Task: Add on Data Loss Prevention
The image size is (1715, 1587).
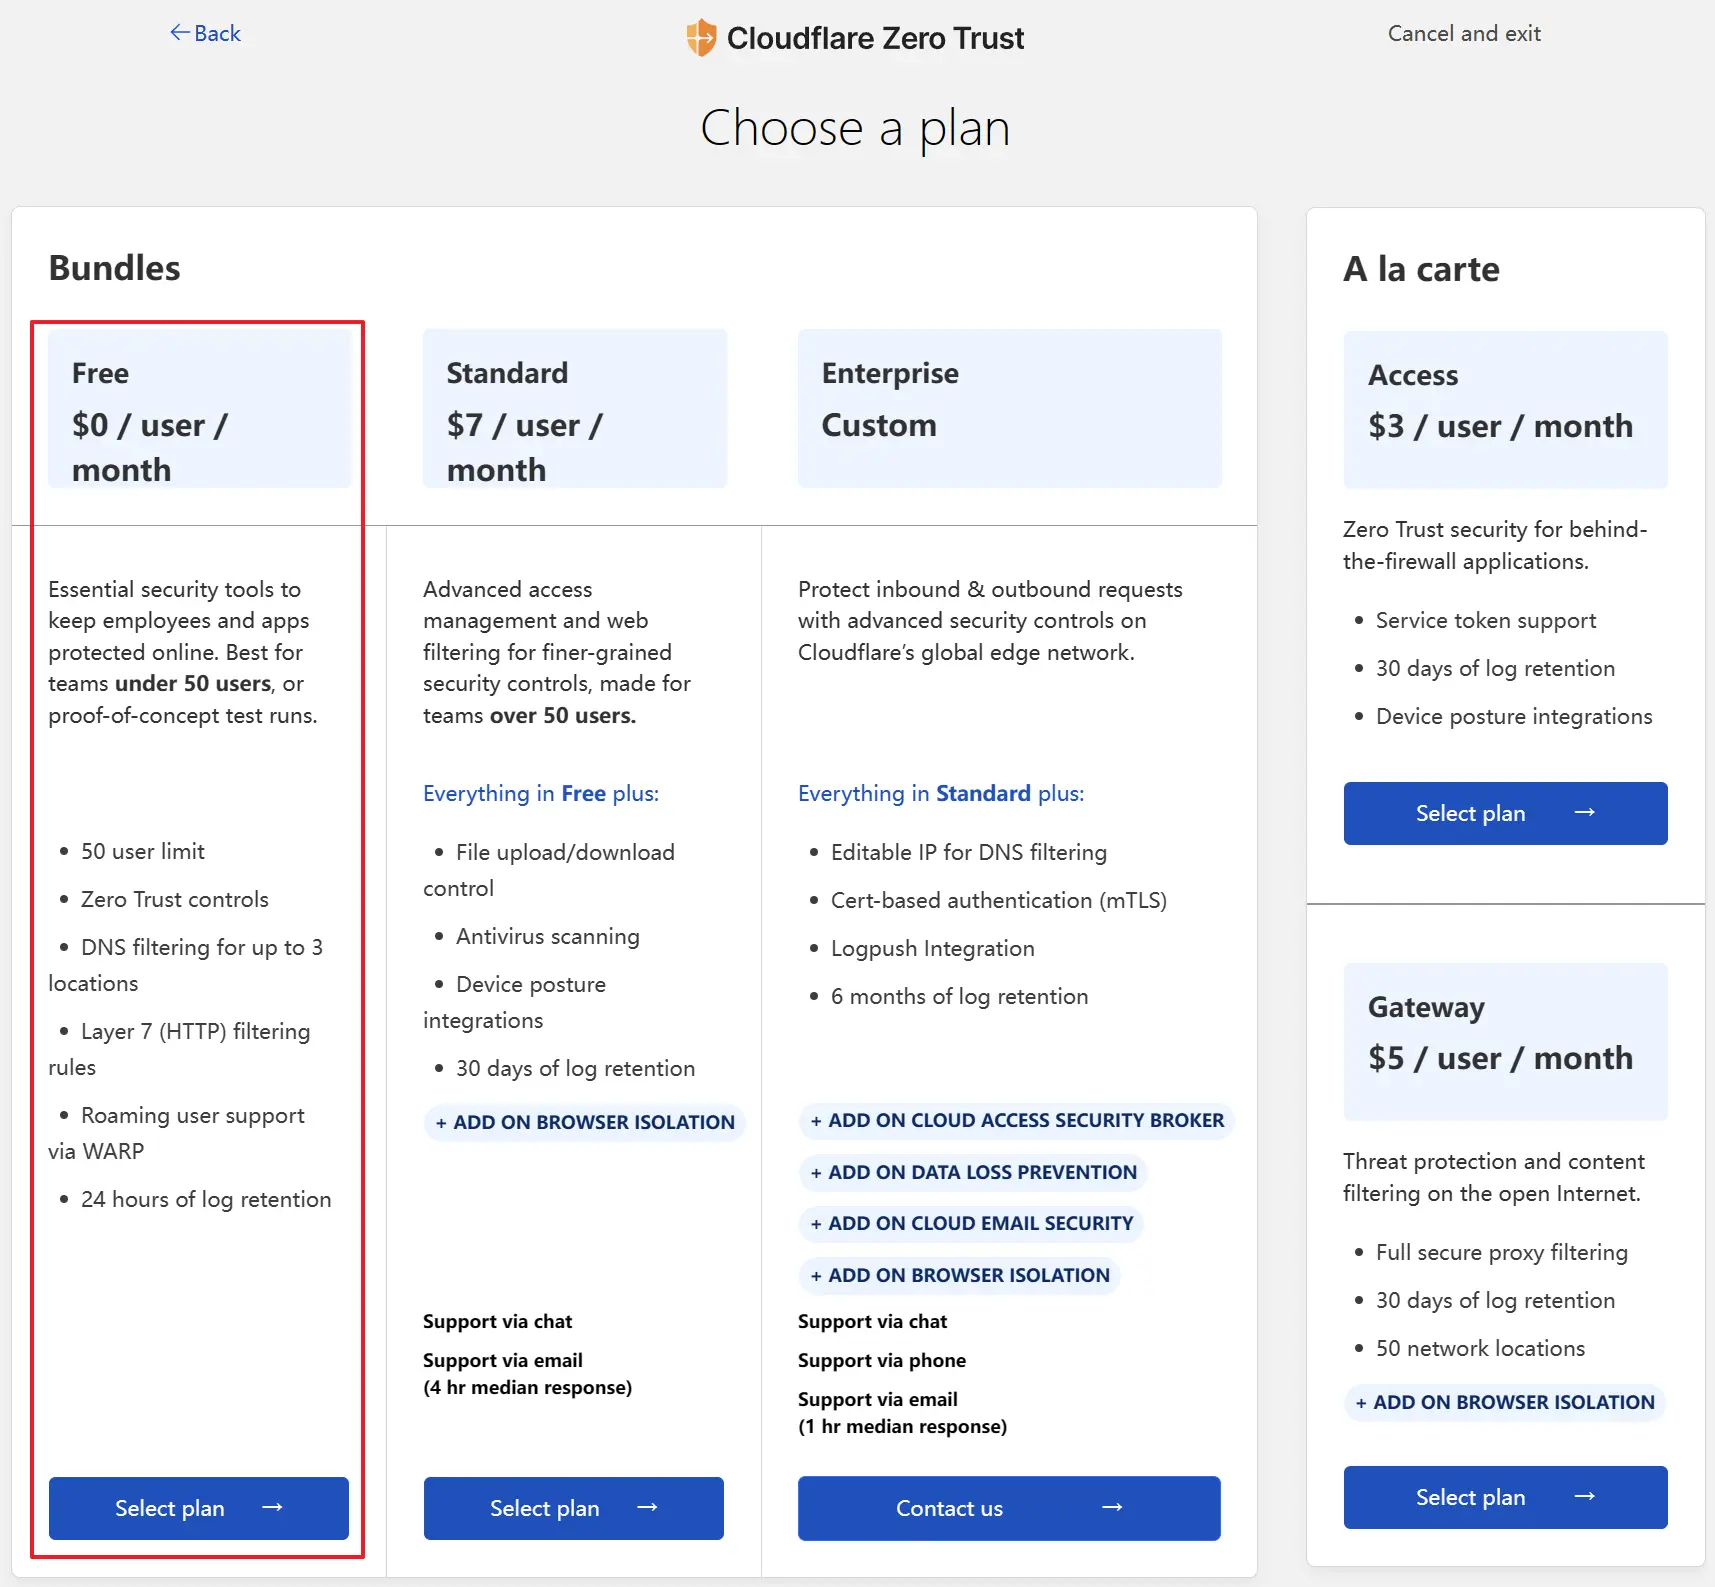Action: coord(973,1172)
